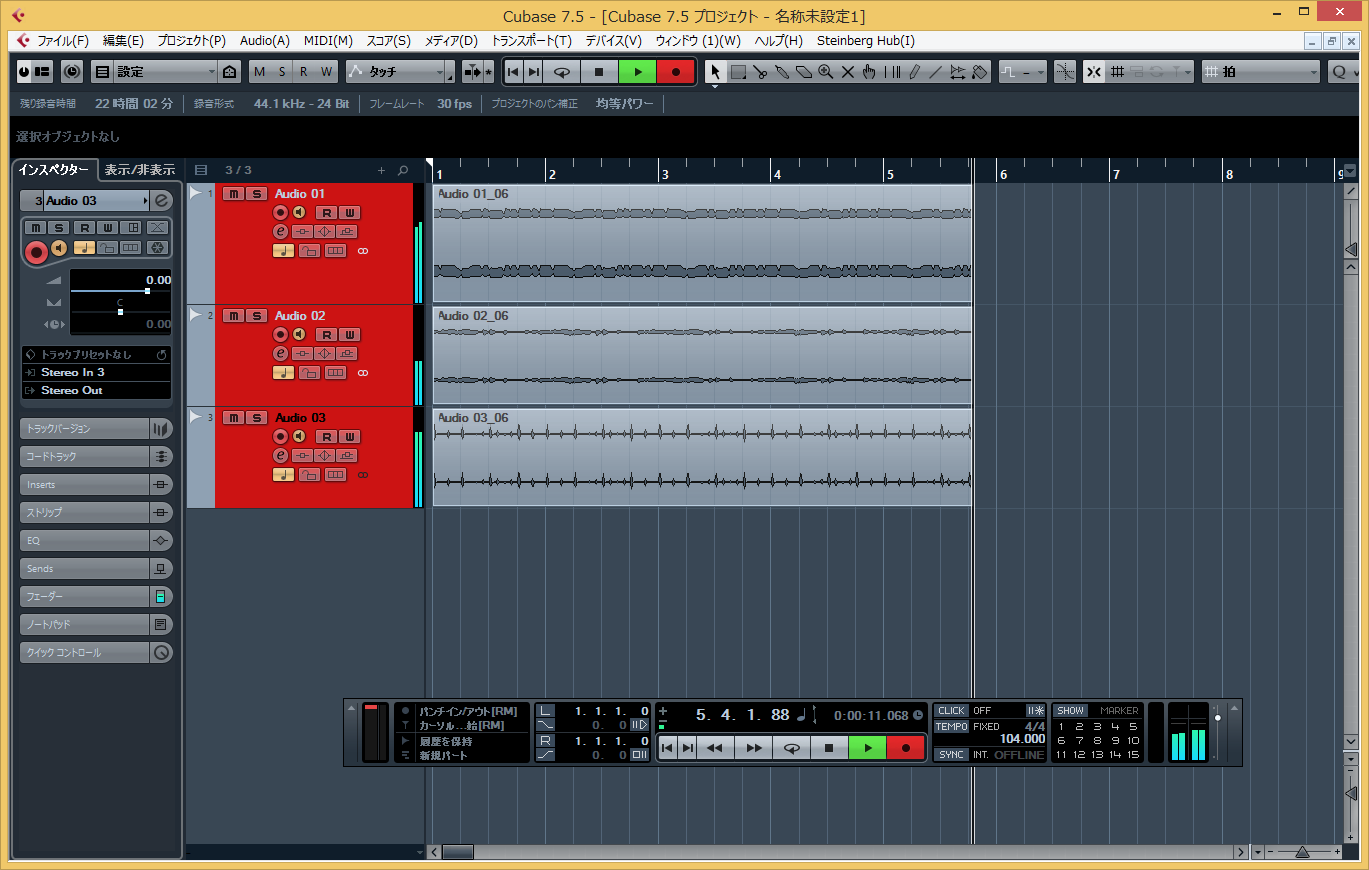Click the add track plus icon
The height and width of the screenshot is (870, 1369).
(381, 170)
